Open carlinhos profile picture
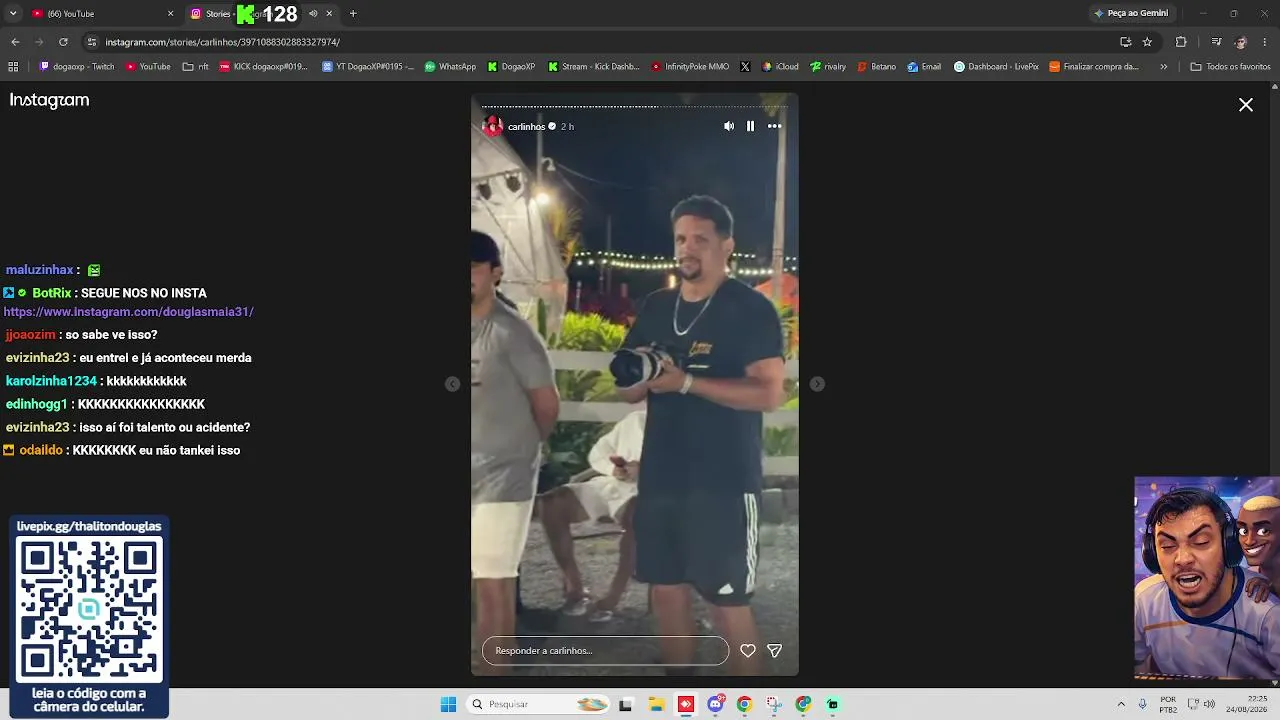The height and width of the screenshot is (720, 1280). [x=493, y=126]
